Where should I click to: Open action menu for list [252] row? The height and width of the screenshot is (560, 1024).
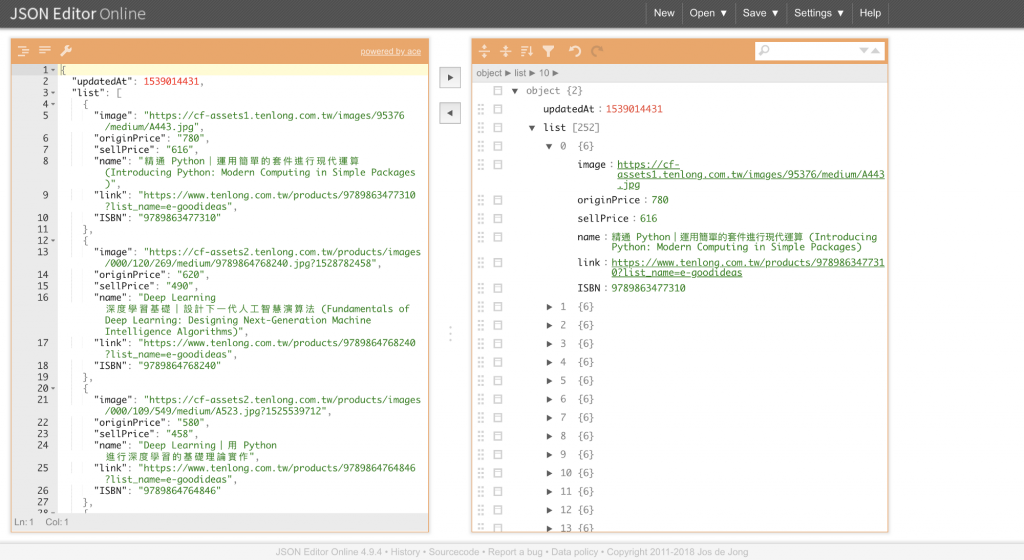pyautogui.click(x=498, y=128)
